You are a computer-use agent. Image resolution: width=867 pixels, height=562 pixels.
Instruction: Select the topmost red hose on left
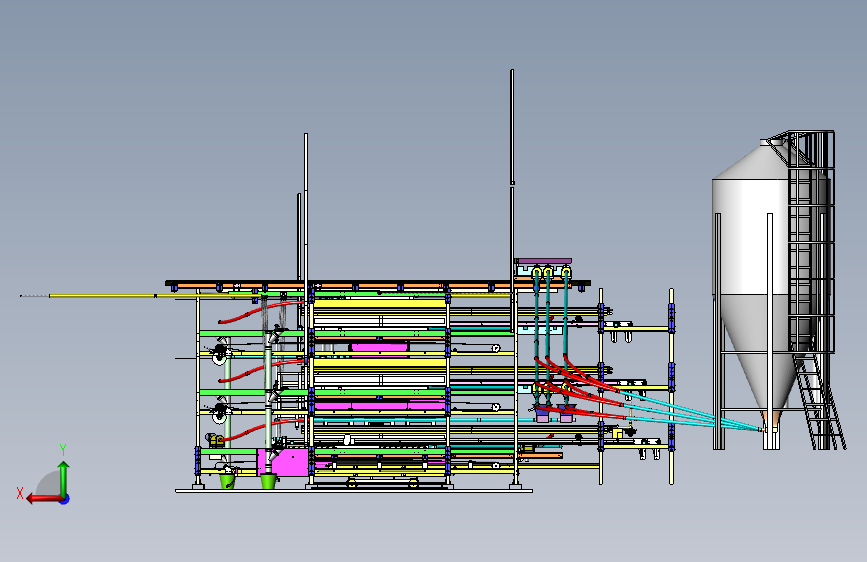coord(261,311)
